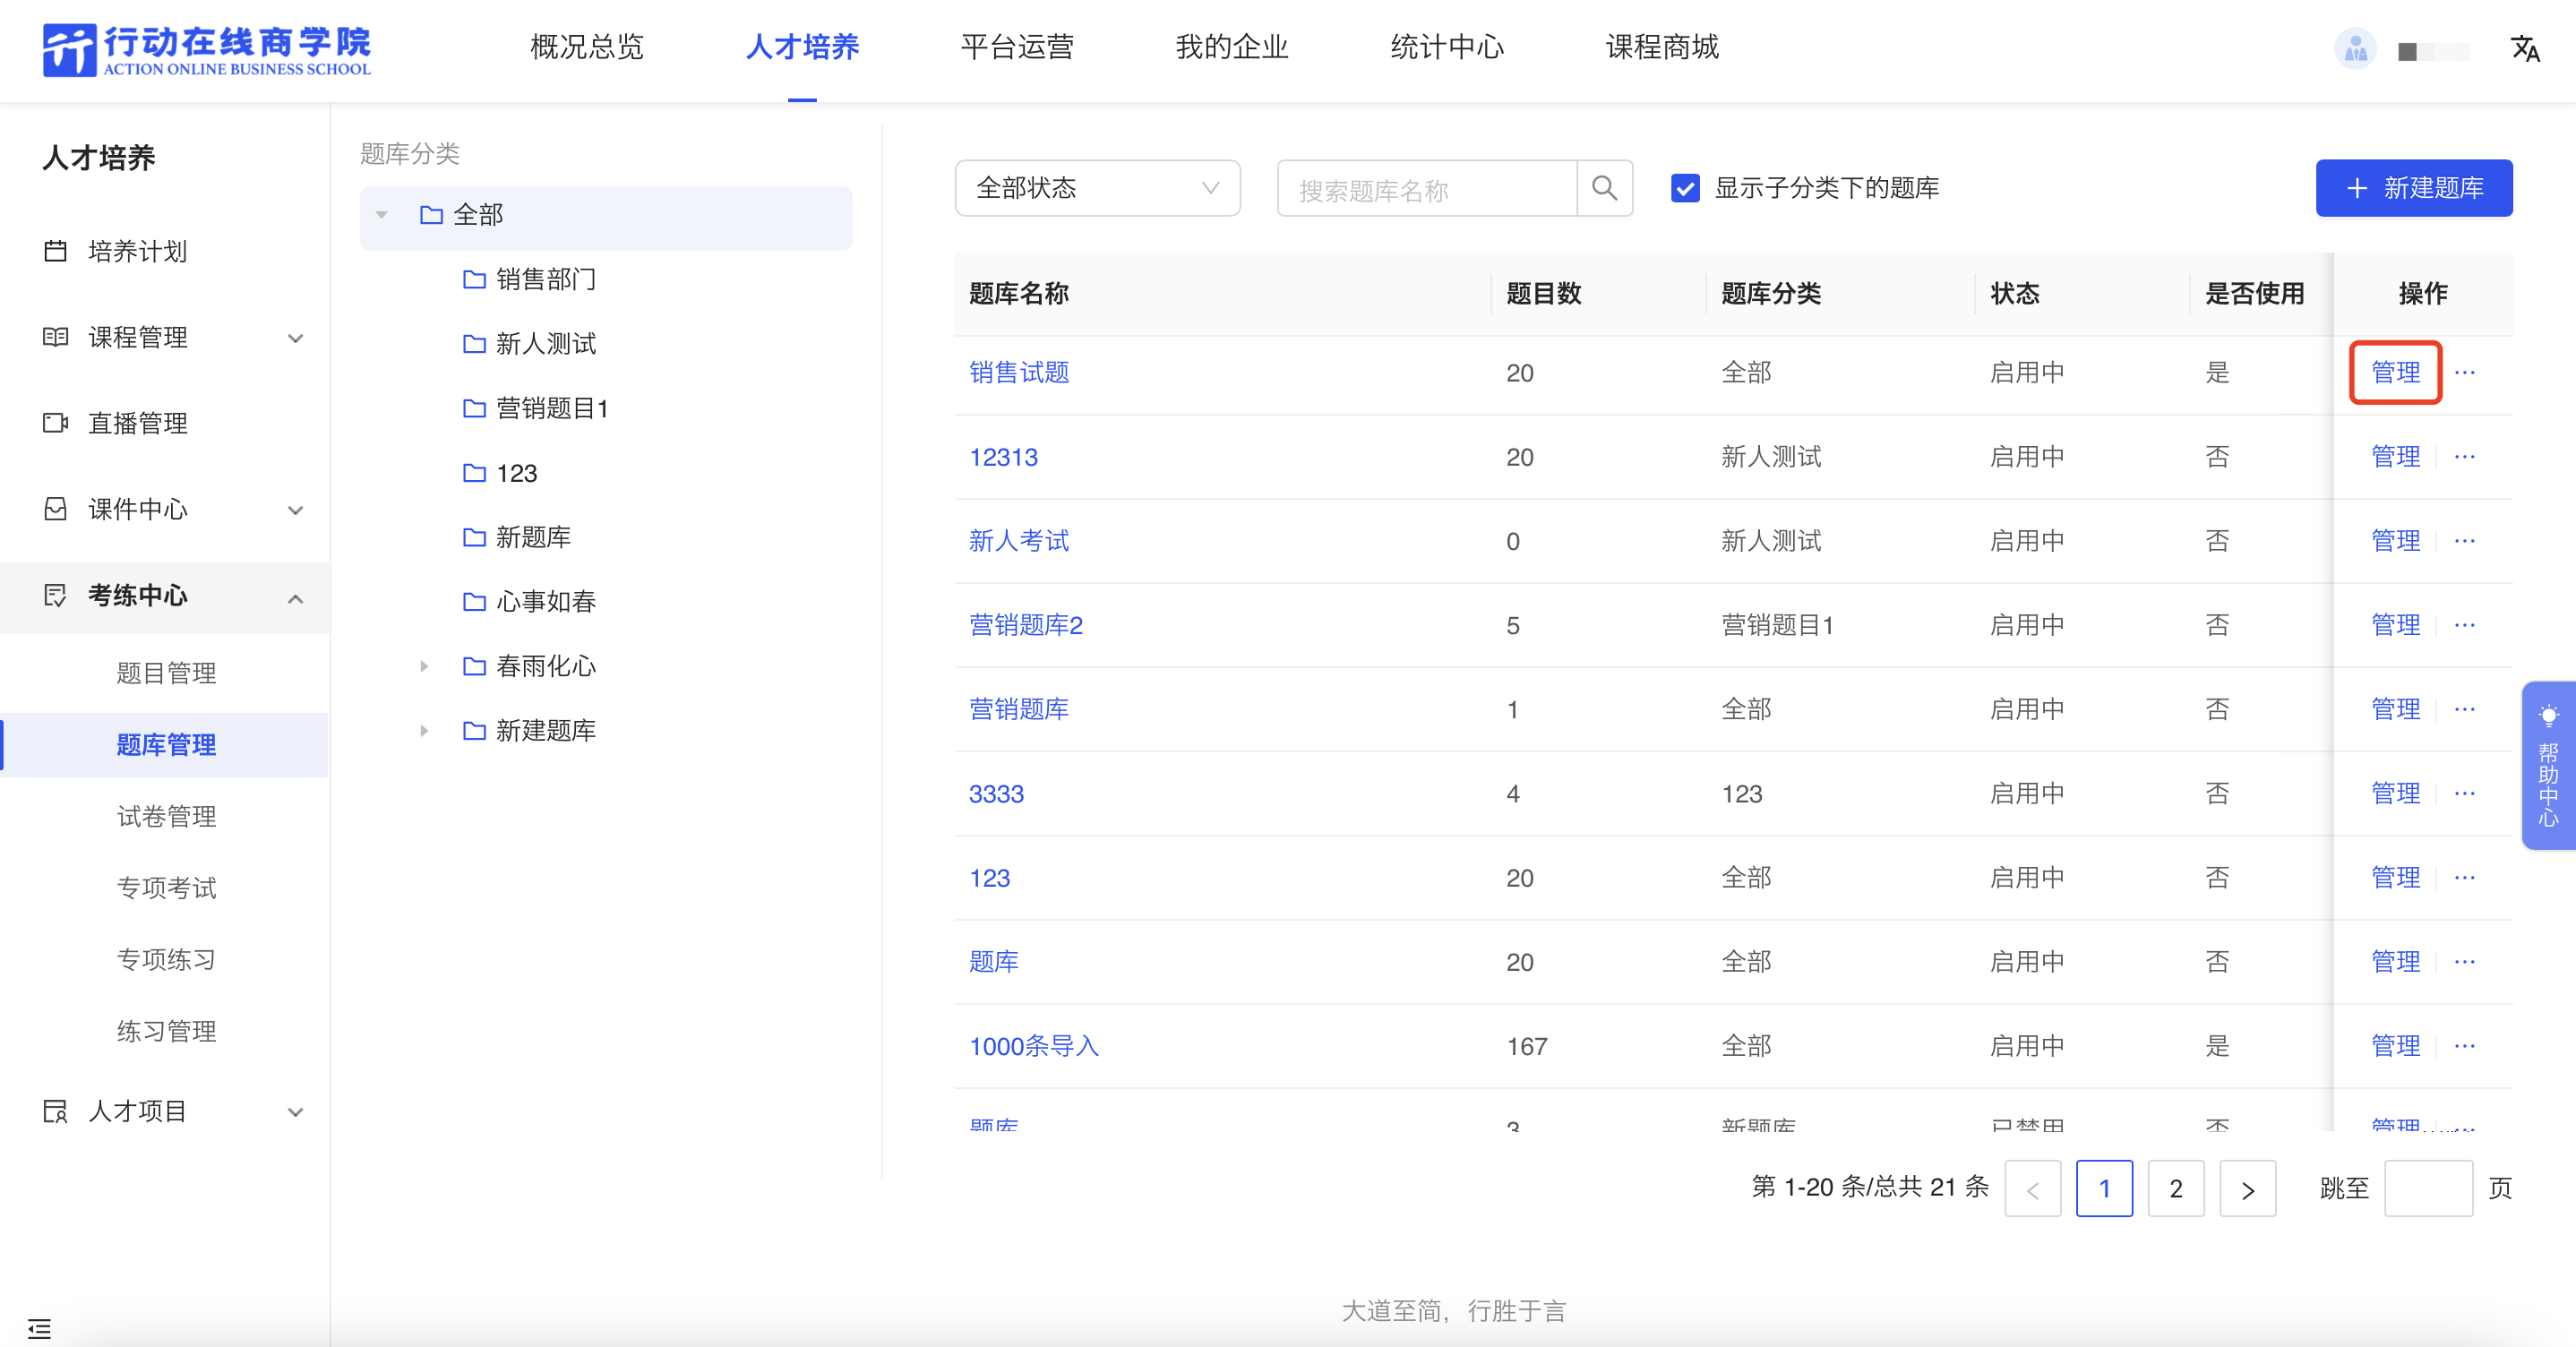Open 练习管理 in sidebar
This screenshot has width=2576, height=1347.
(x=166, y=1031)
